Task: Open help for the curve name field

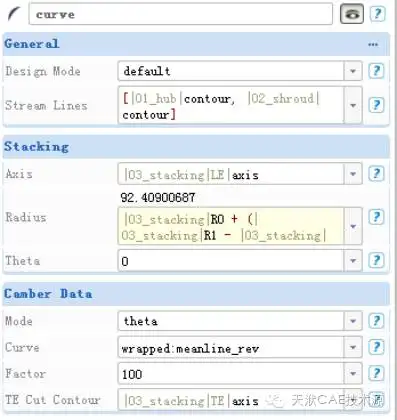Action: 377,14
